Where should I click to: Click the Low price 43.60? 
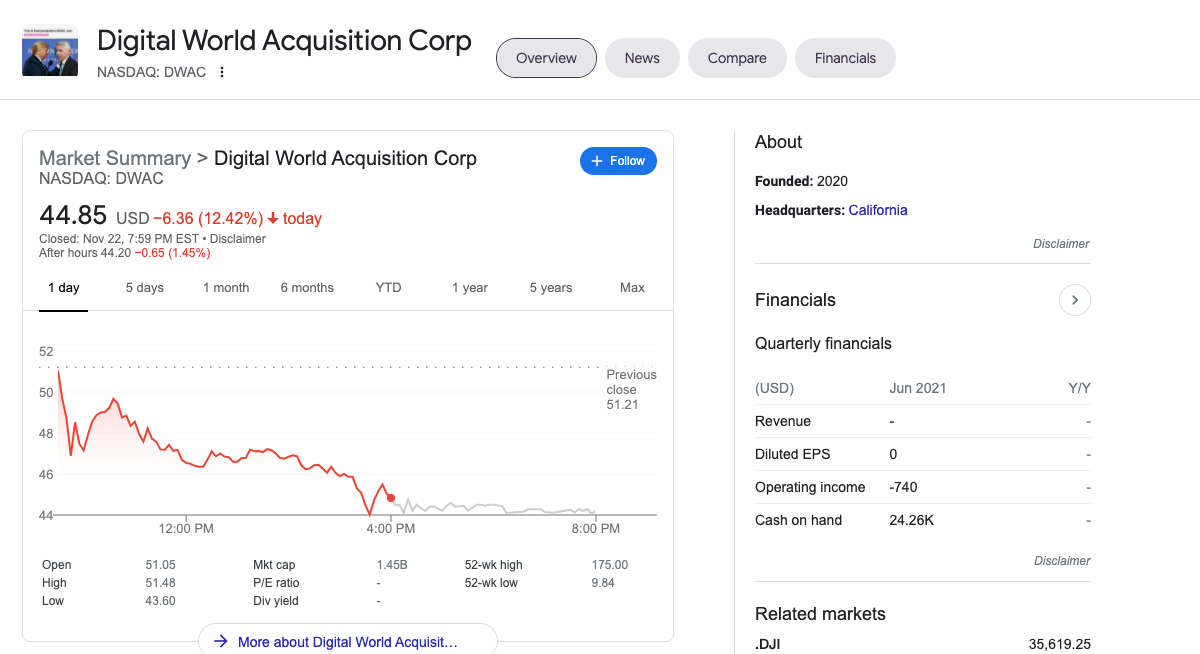(x=160, y=601)
